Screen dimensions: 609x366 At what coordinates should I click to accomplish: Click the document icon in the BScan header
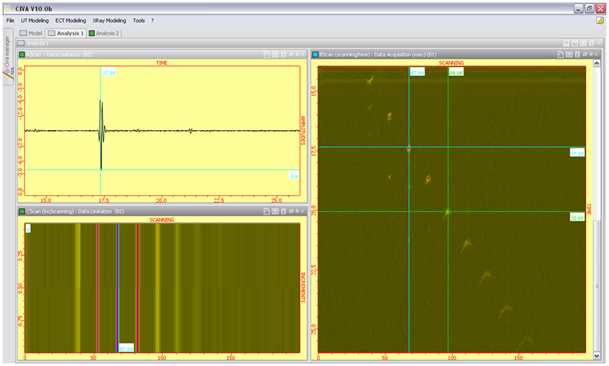point(560,55)
